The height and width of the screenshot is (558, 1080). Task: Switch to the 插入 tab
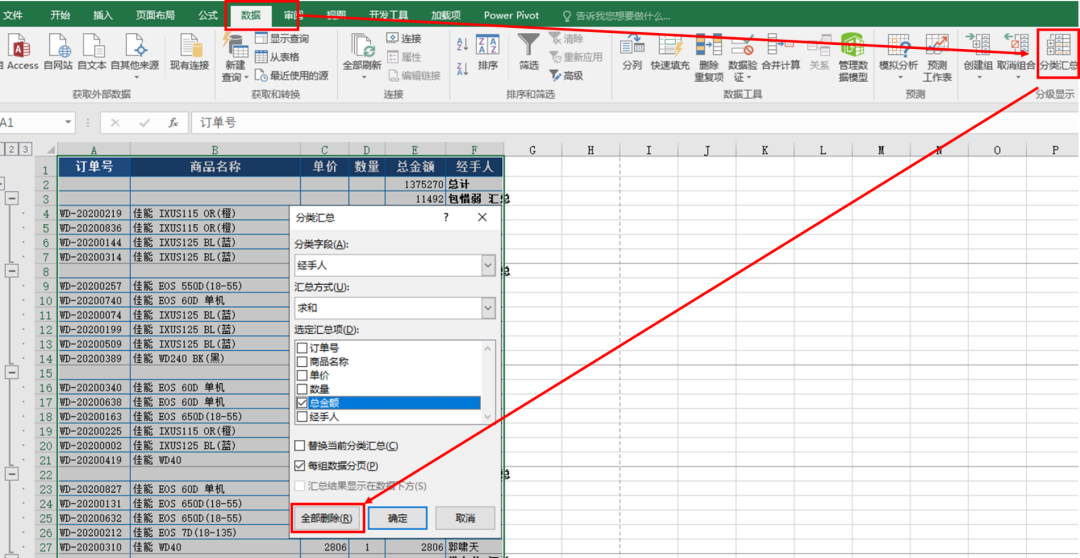[x=103, y=15]
